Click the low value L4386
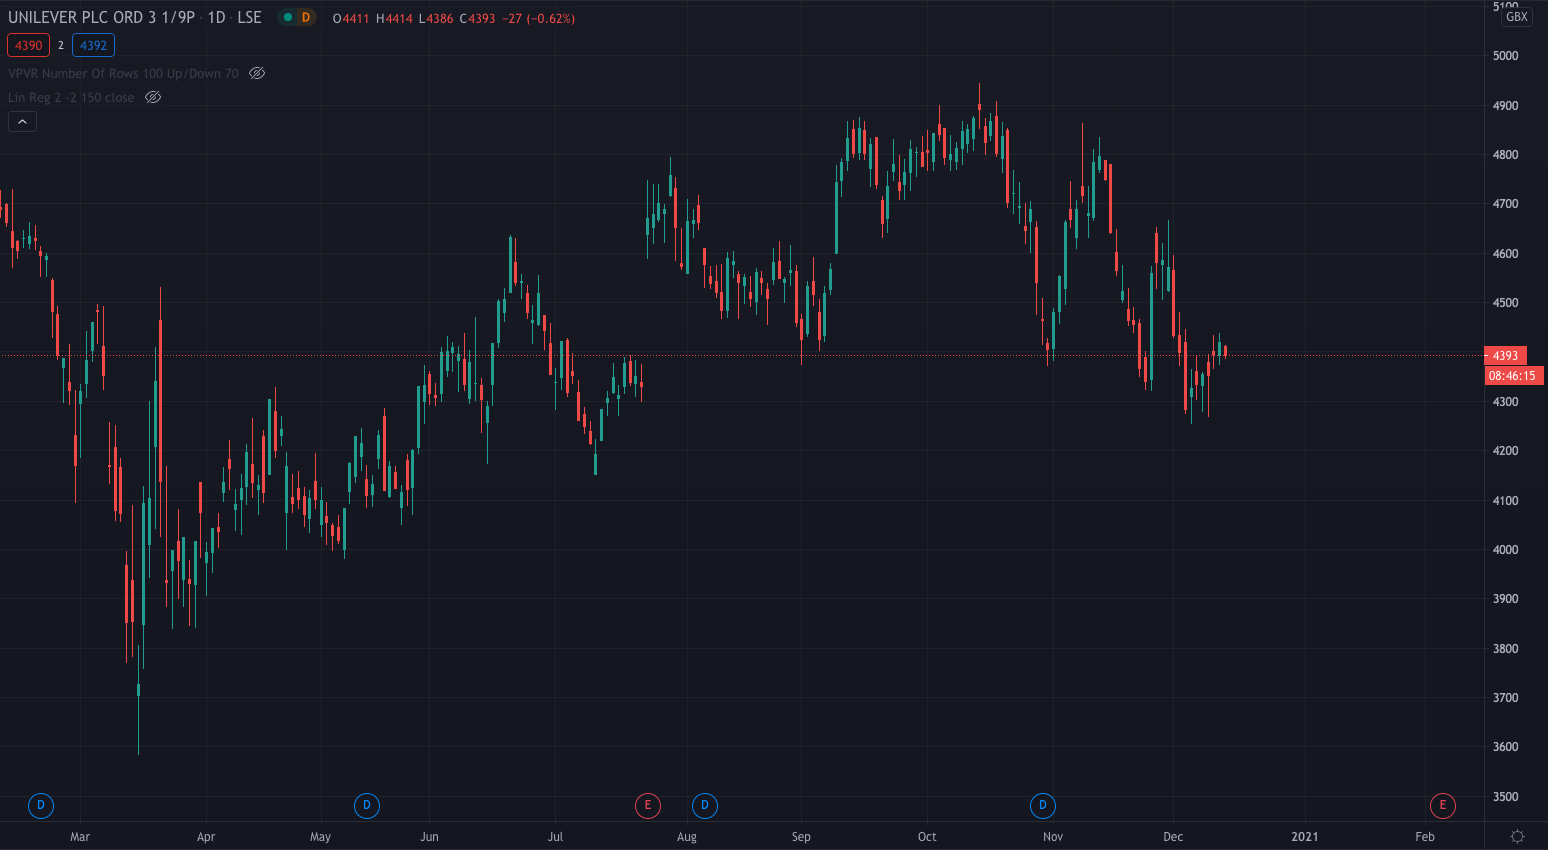Viewport: 1548px width, 850px height. (436, 18)
